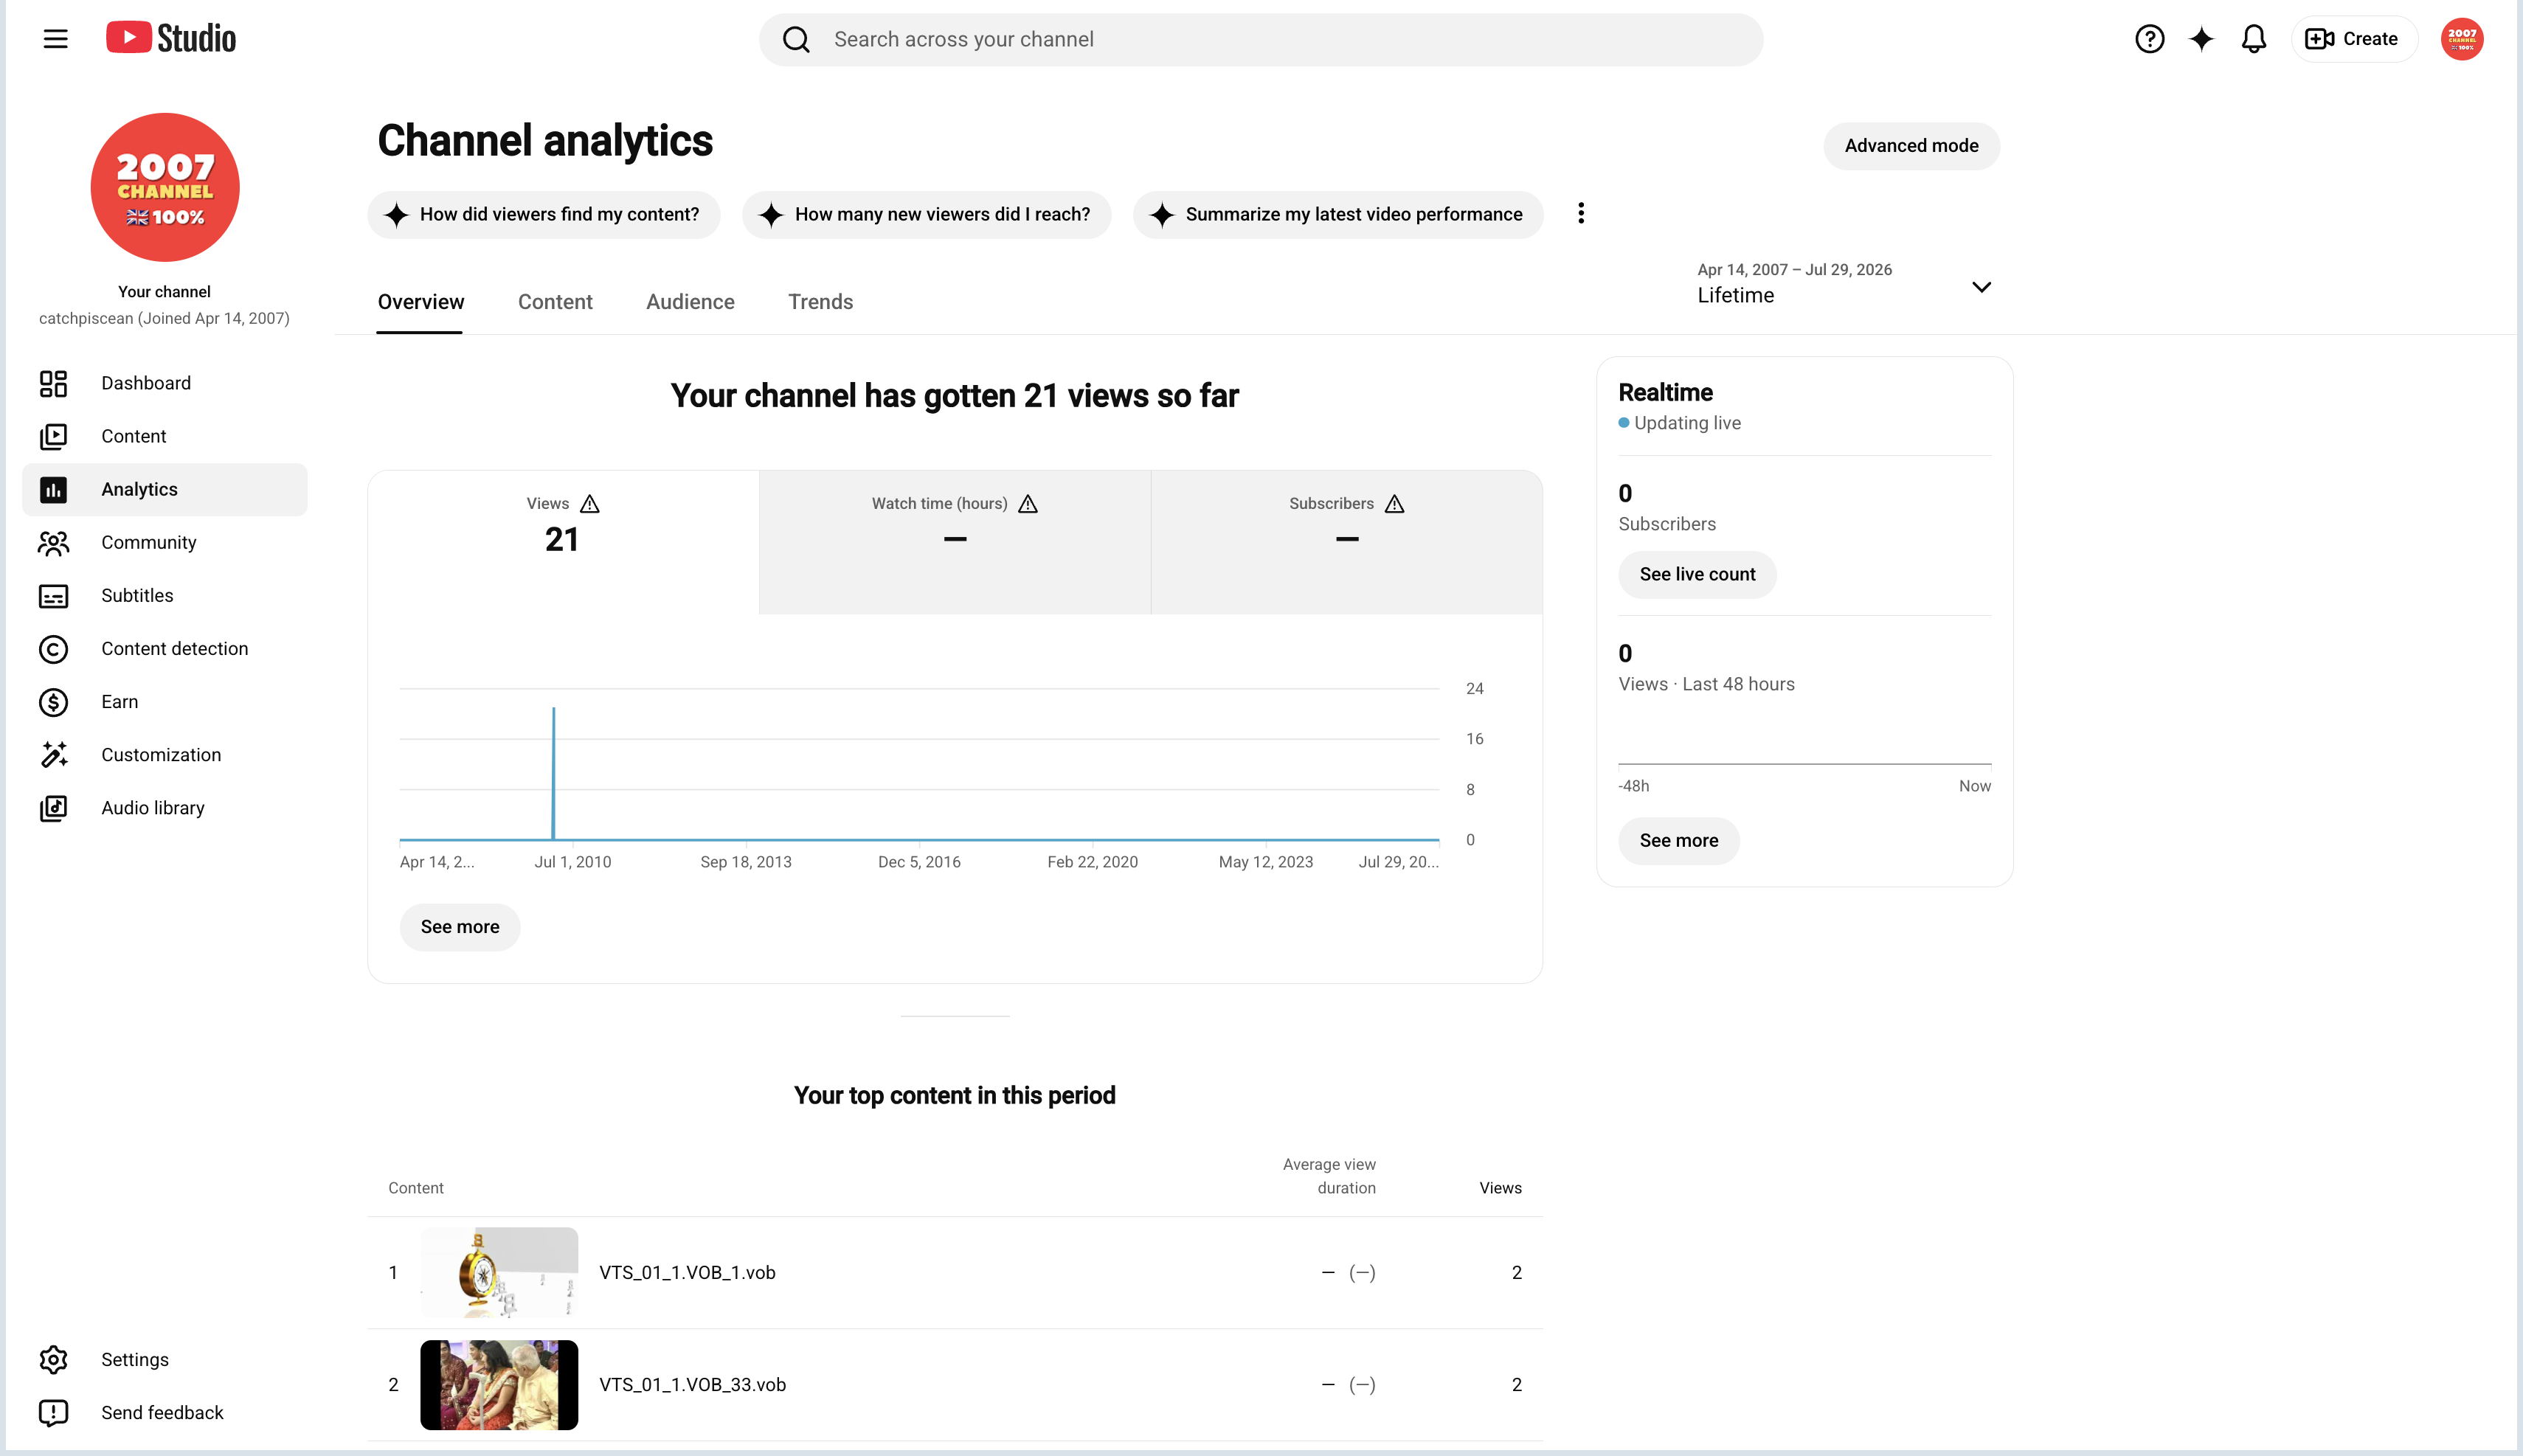The width and height of the screenshot is (2523, 1456).
Task: Click the Customization magic wand icon
Action: [53, 755]
